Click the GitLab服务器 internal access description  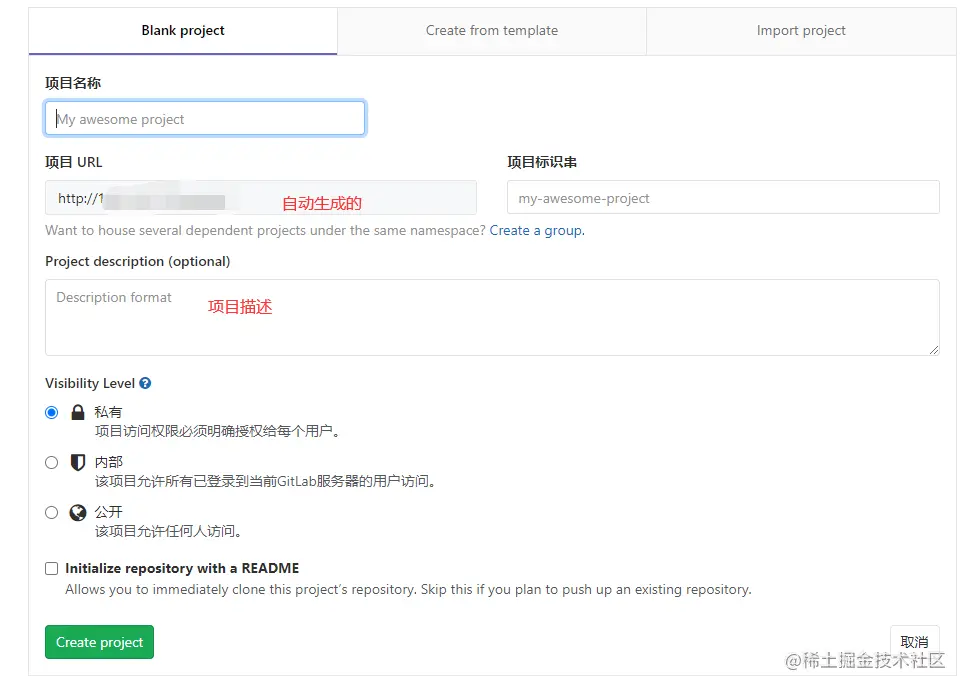(265, 481)
